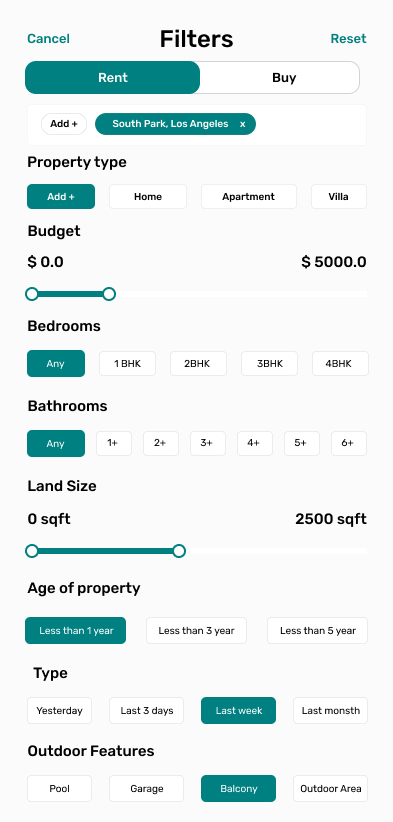The width and height of the screenshot is (393, 822).
Task: Deselect the Balcony outdoor feature
Action: point(238,788)
